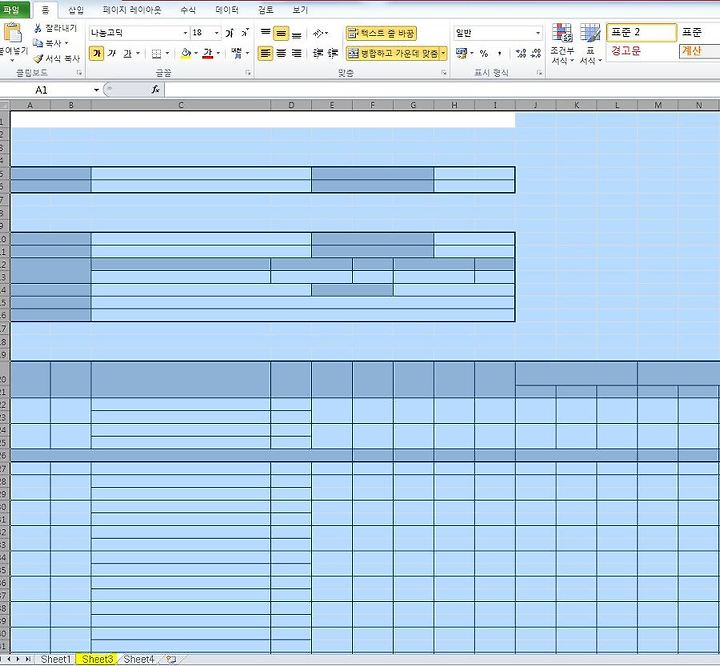
Task: Open the clipboard (클립보드) dialog launcher
Action: click(79, 73)
